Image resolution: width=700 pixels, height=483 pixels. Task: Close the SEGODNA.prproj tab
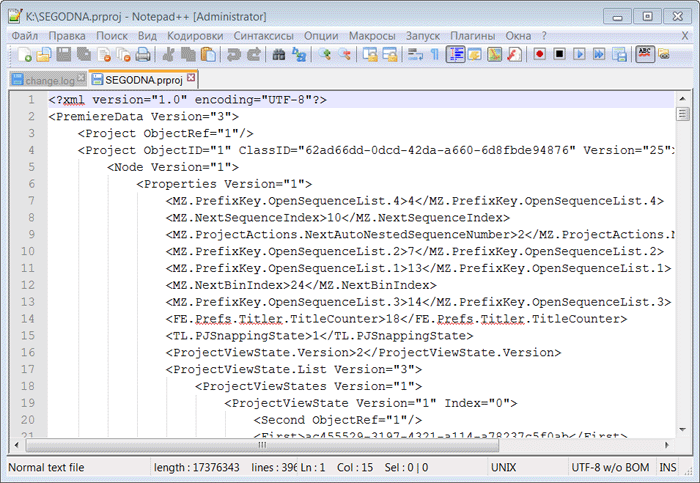pos(191,78)
